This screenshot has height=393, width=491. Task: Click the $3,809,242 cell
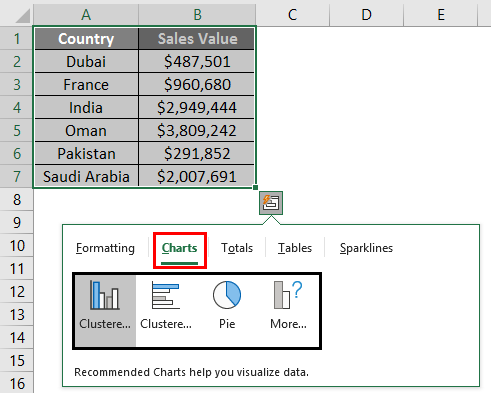[197, 131]
